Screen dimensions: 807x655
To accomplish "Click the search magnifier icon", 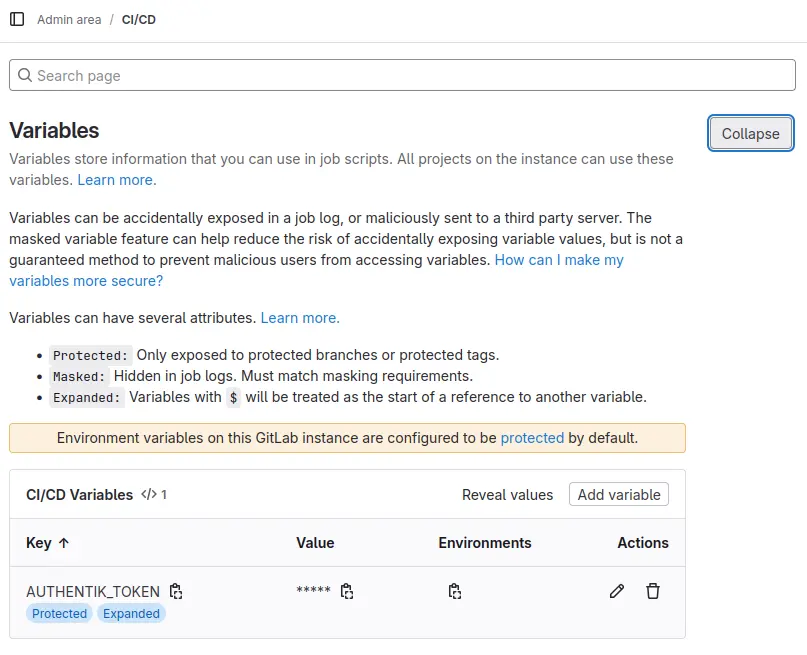I will click(x=25, y=76).
